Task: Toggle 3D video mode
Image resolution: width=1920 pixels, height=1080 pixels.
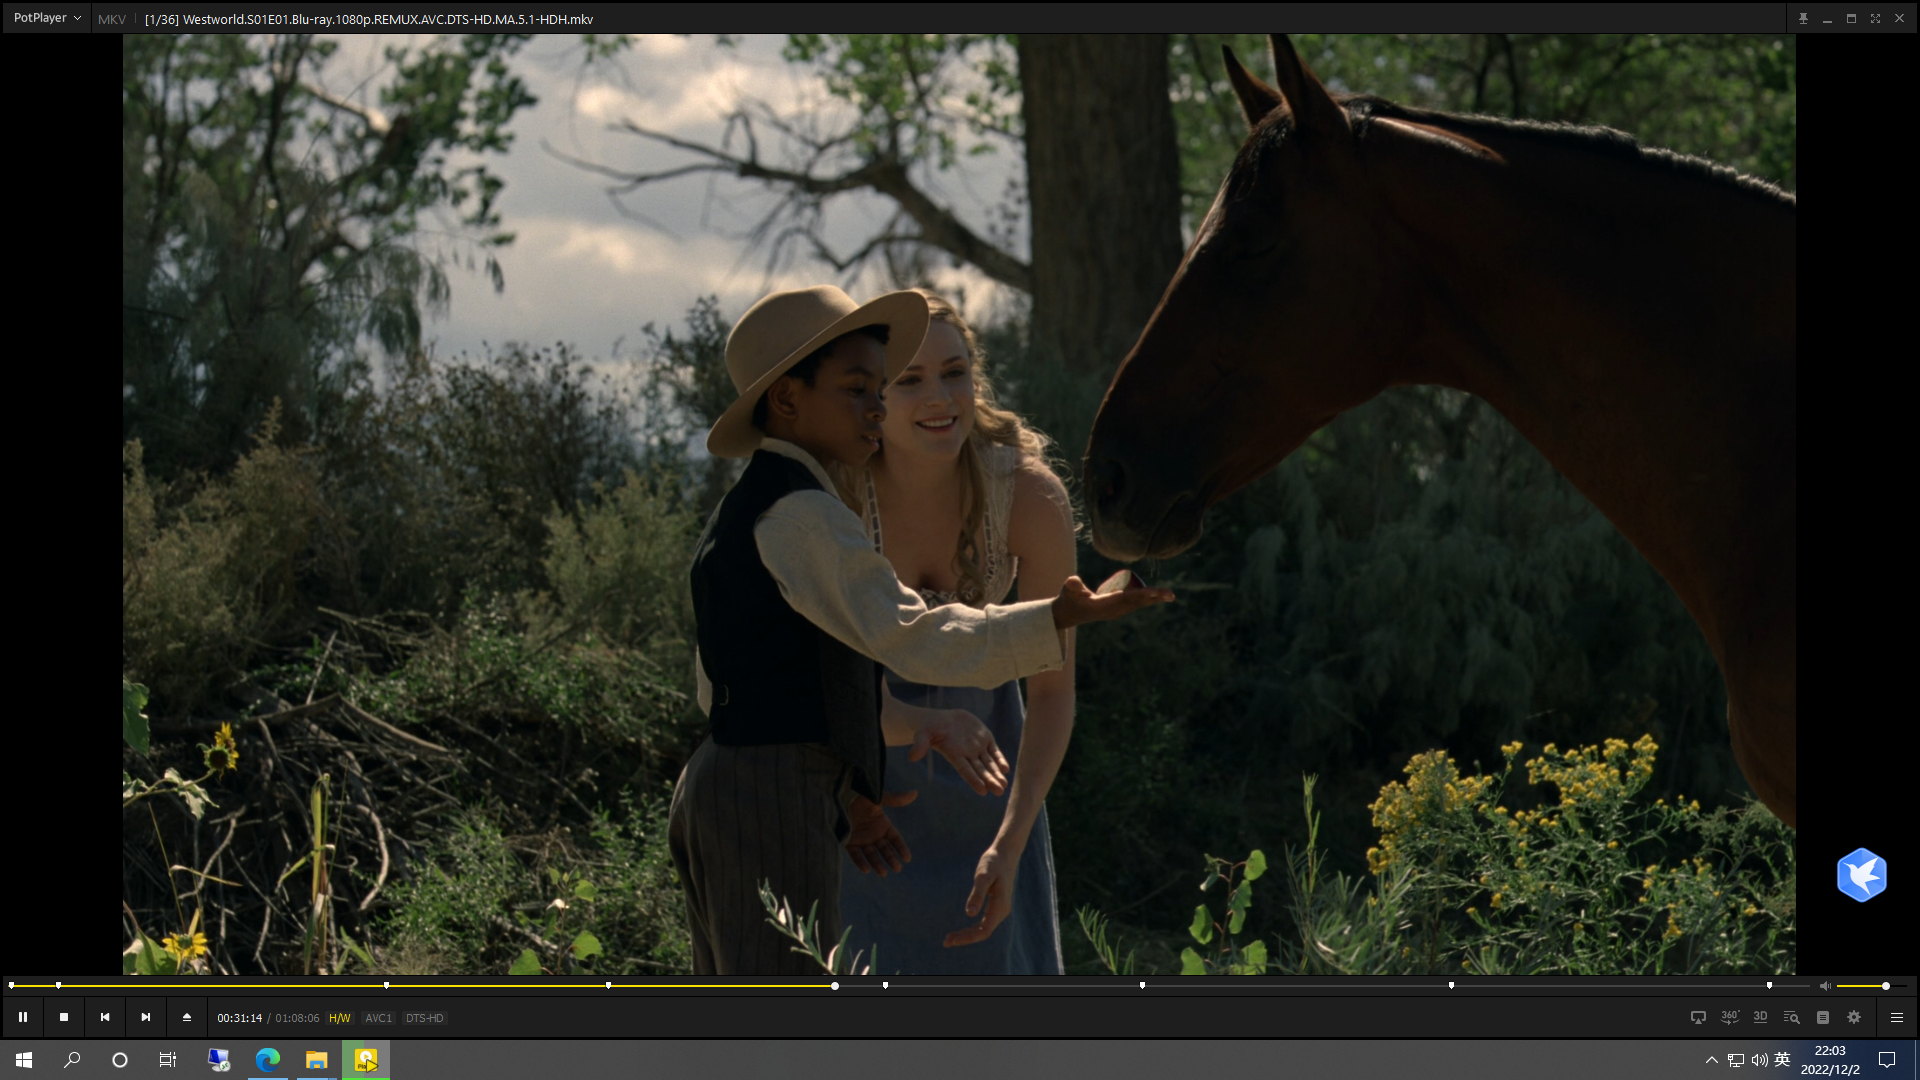Action: (1760, 1017)
